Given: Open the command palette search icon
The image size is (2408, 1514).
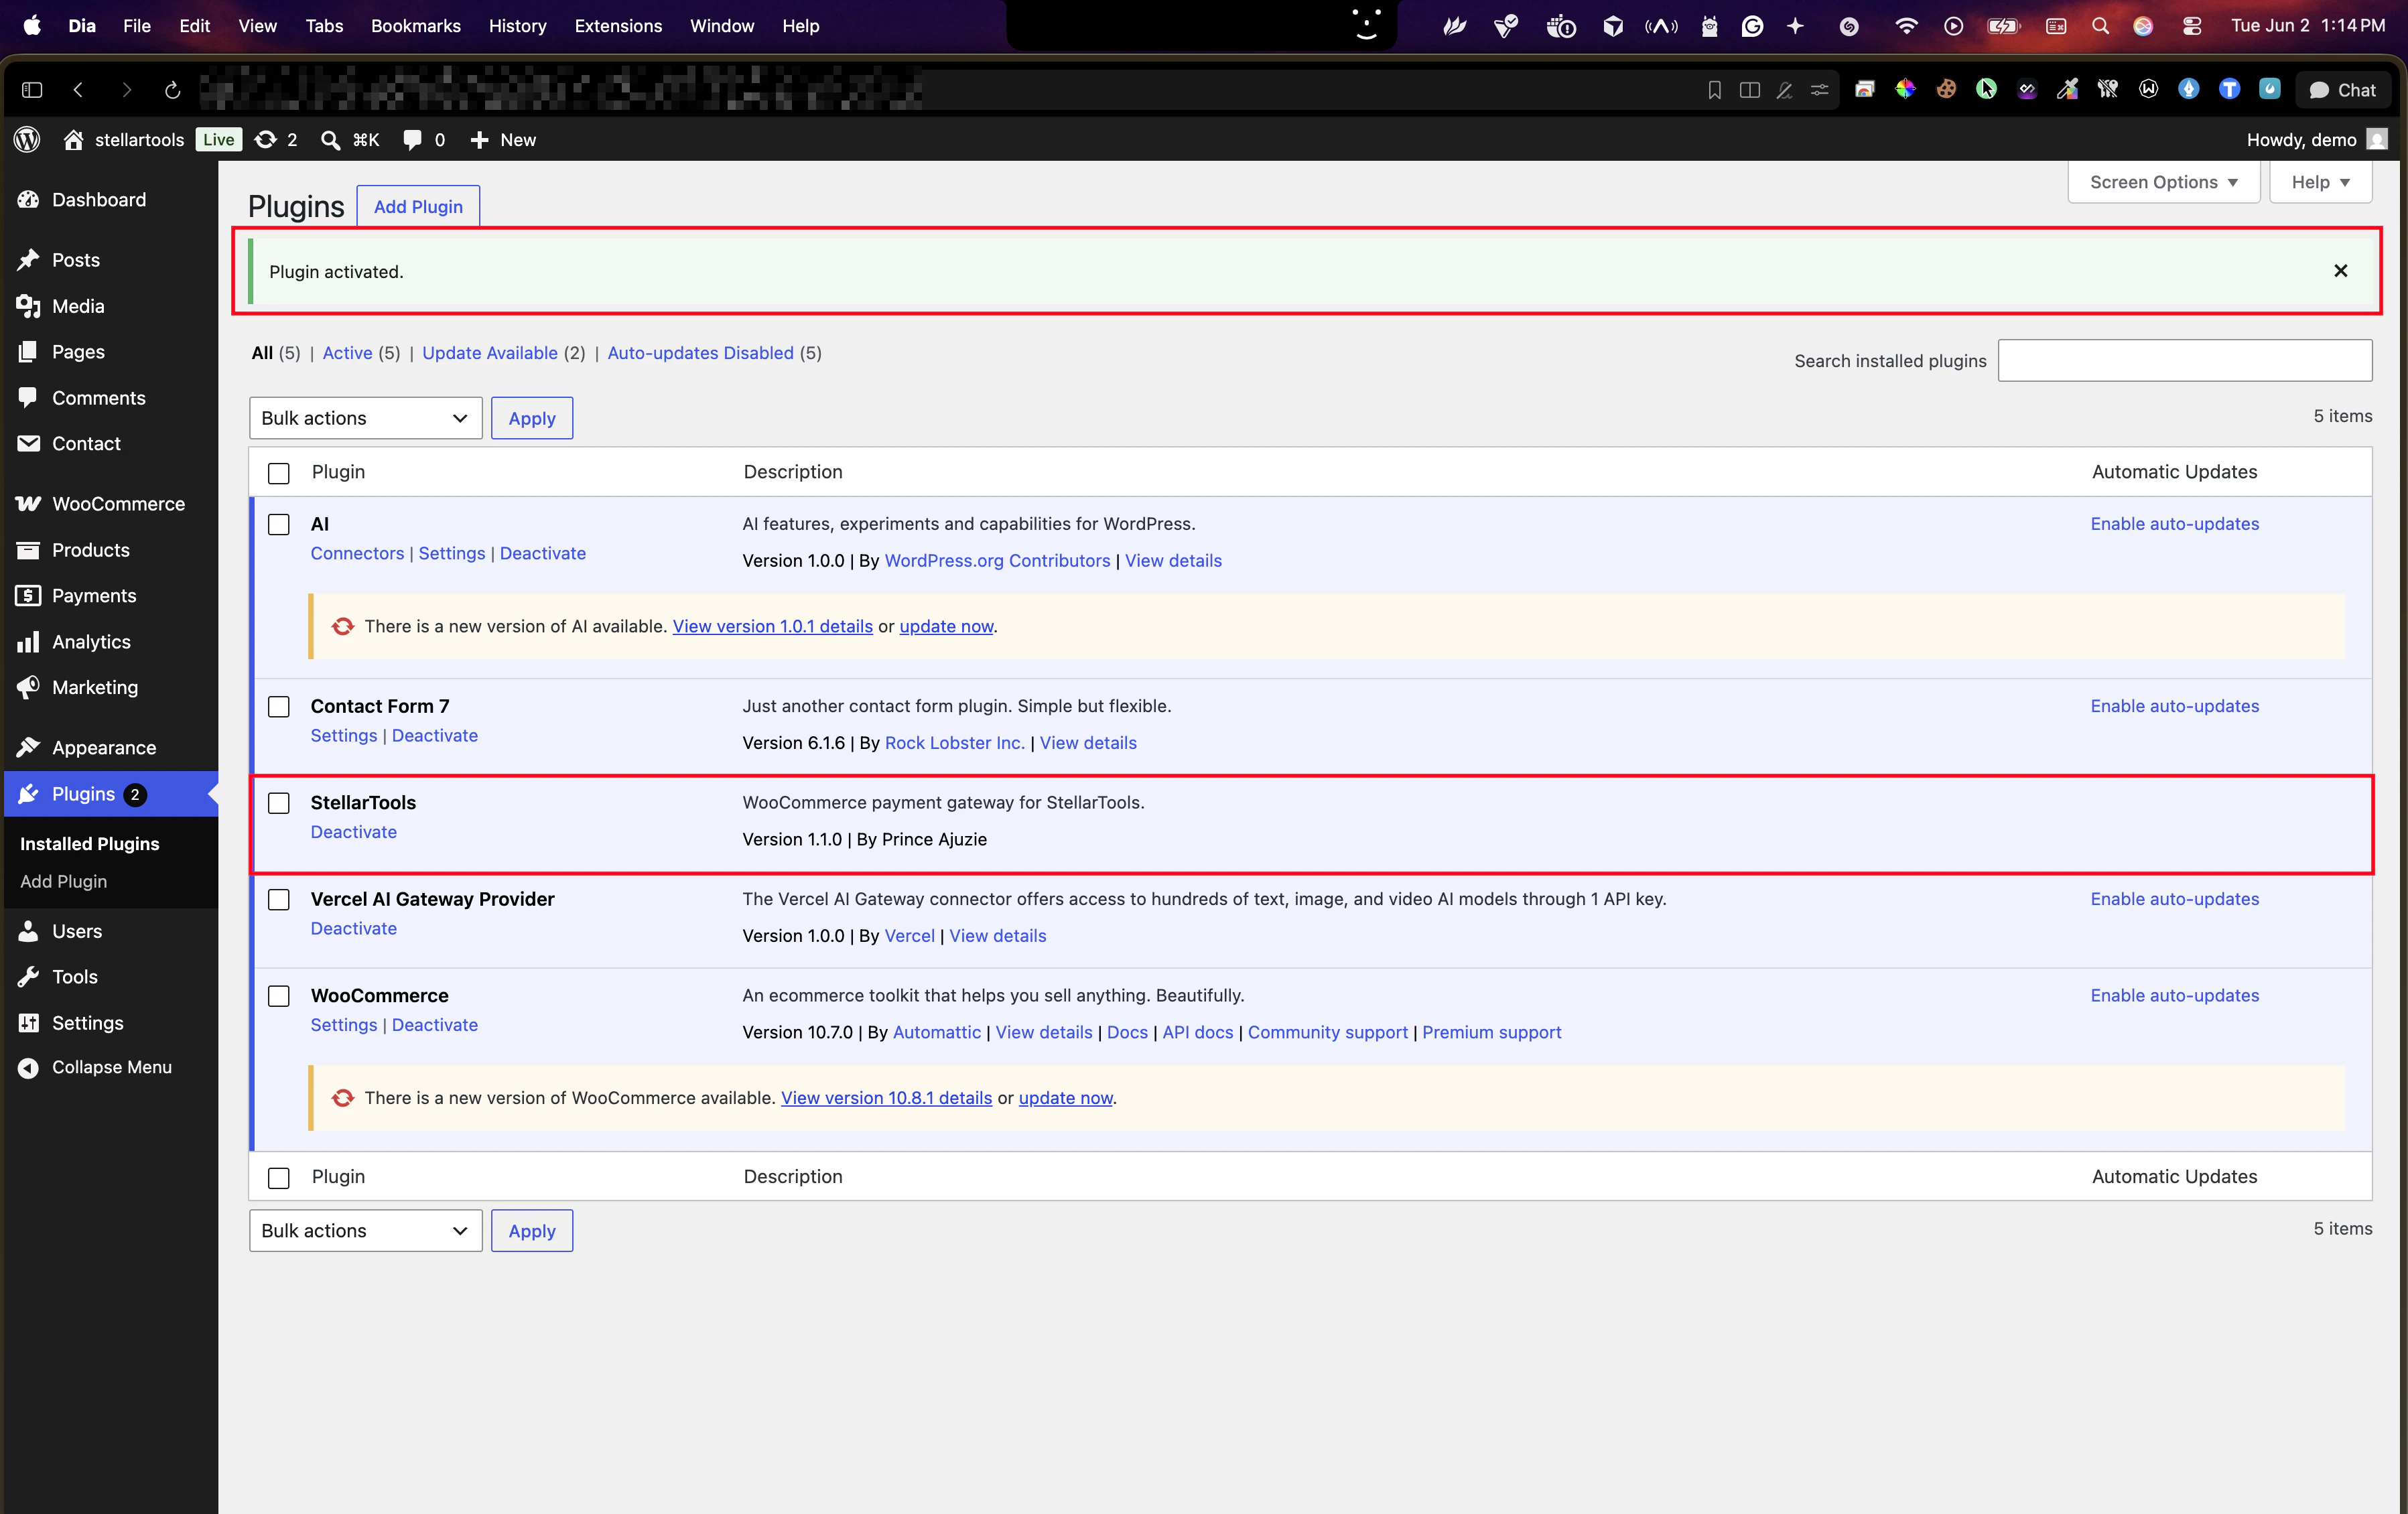Looking at the screenshot, I should [330, 140].
